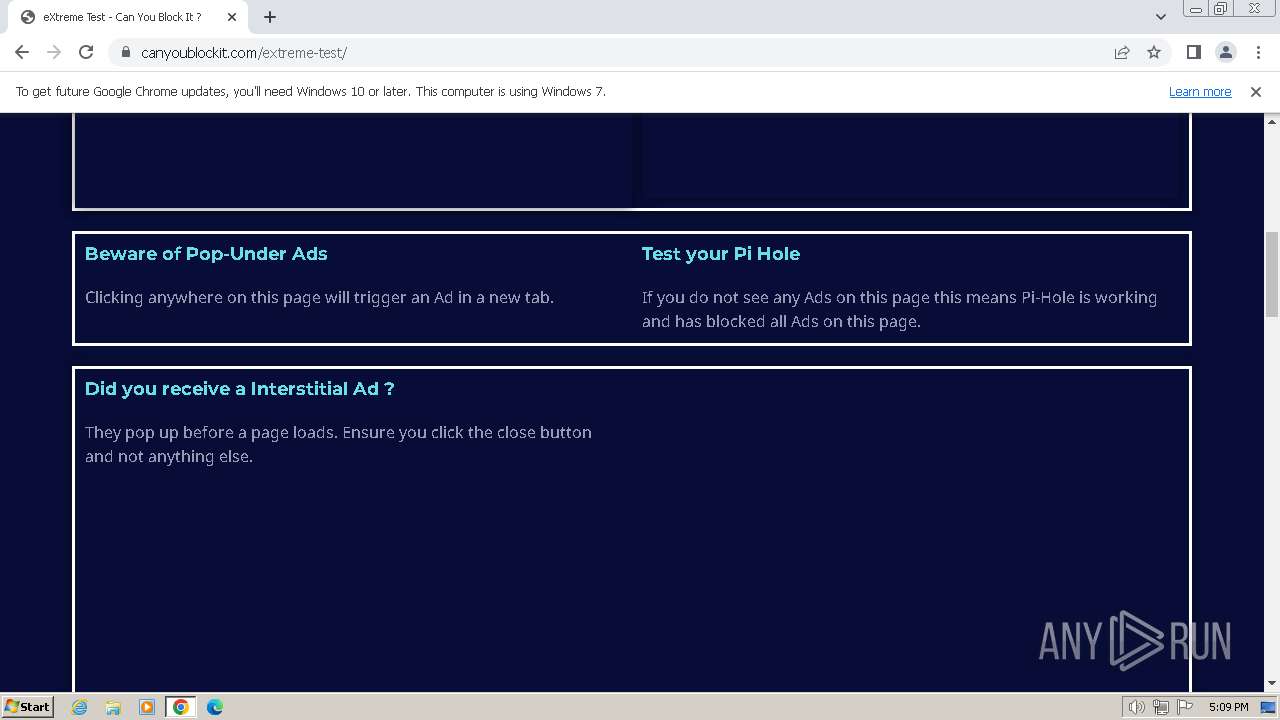Image resolution: width=1280 pixels, height=720 pixels.
Task: Click the 'They pop up before a page loads' paragraph
Action: pos(338,444)
